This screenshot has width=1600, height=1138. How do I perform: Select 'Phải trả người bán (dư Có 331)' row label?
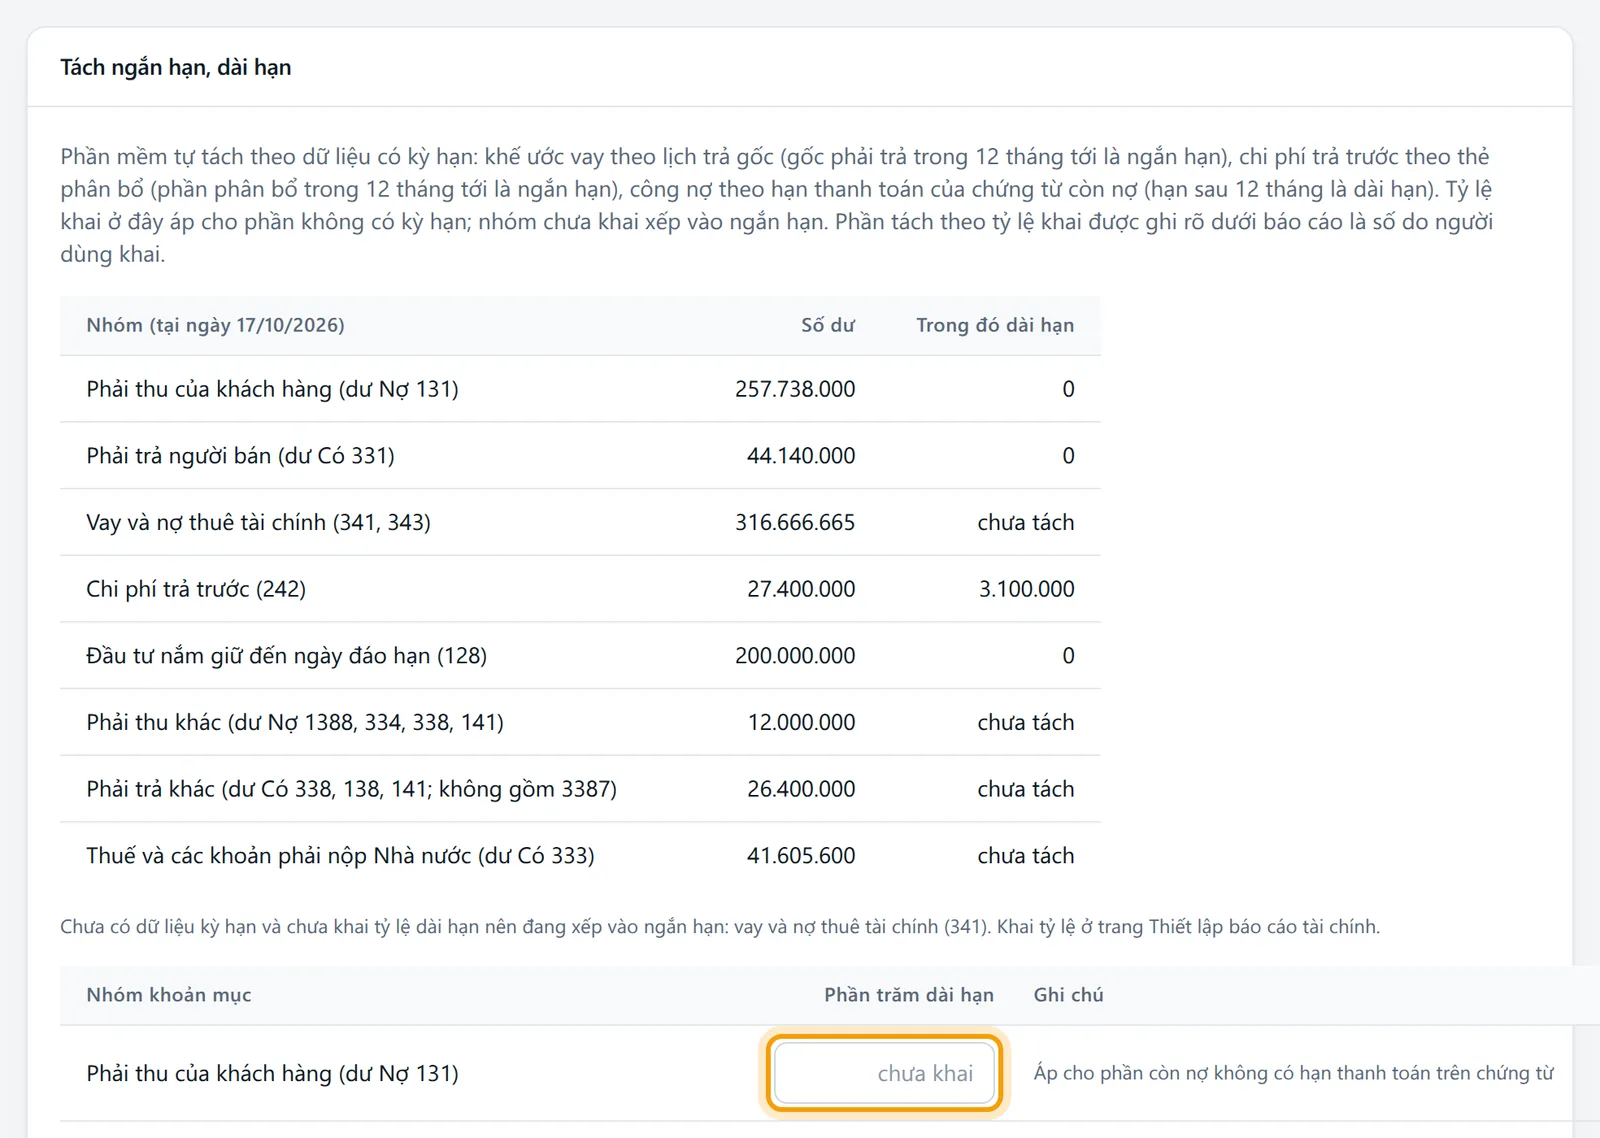click(x=240, y=456)
